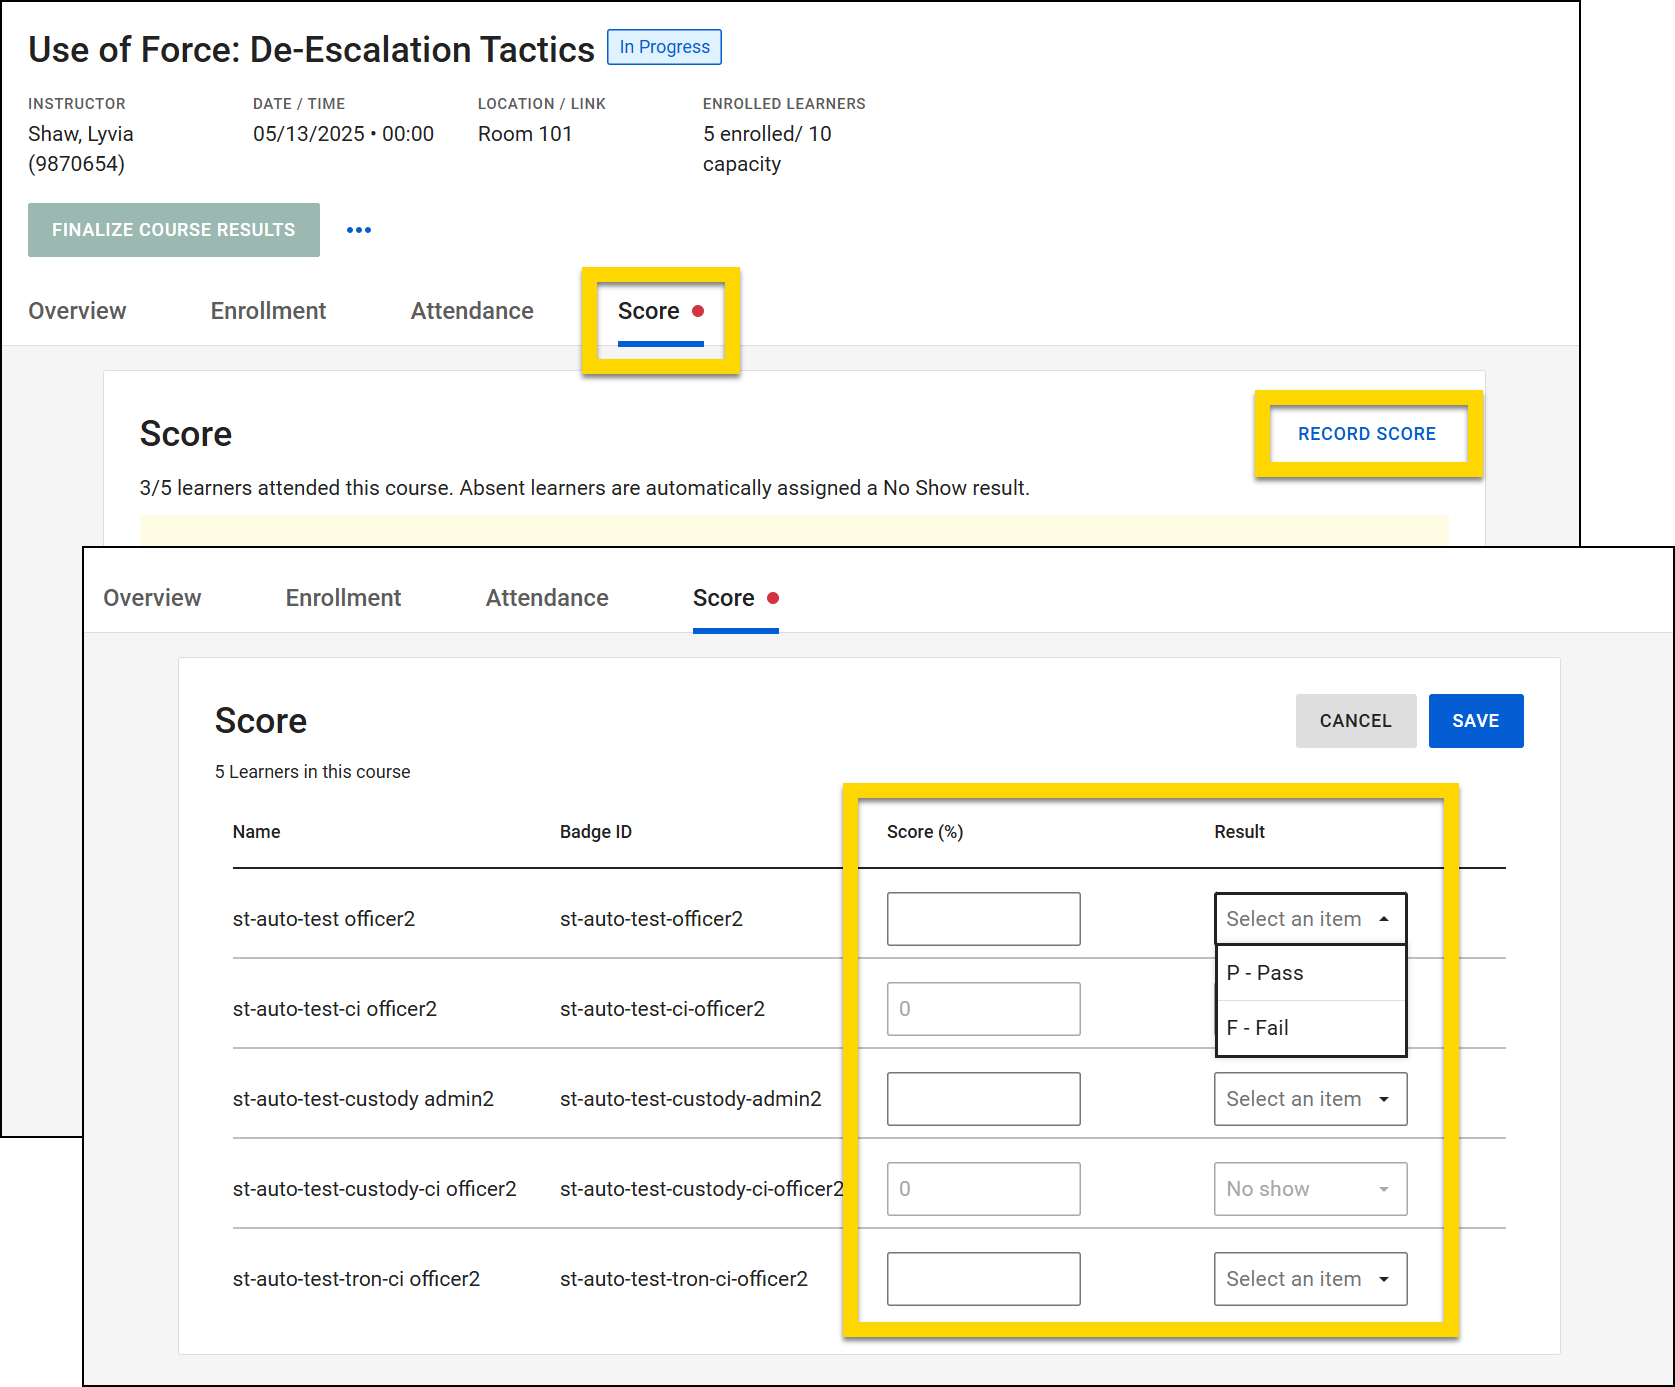Click the Finalize Course Results button
The image size is (1675, 1387).
(173, 230)
